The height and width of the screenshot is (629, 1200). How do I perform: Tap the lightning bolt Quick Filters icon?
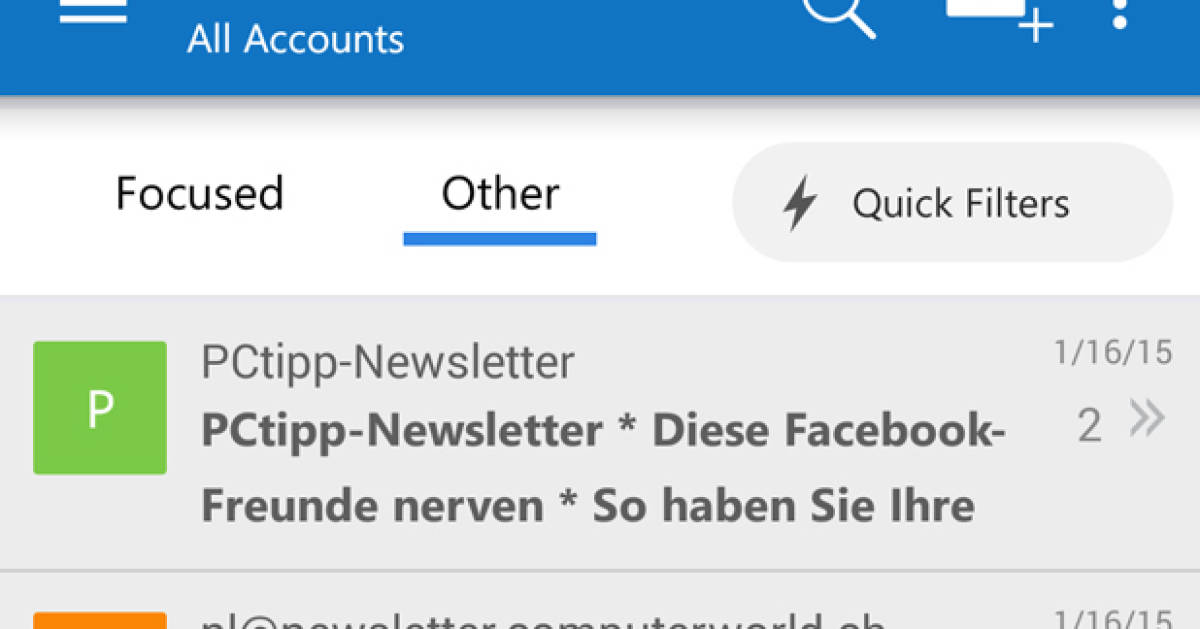(x=800, y=203)
